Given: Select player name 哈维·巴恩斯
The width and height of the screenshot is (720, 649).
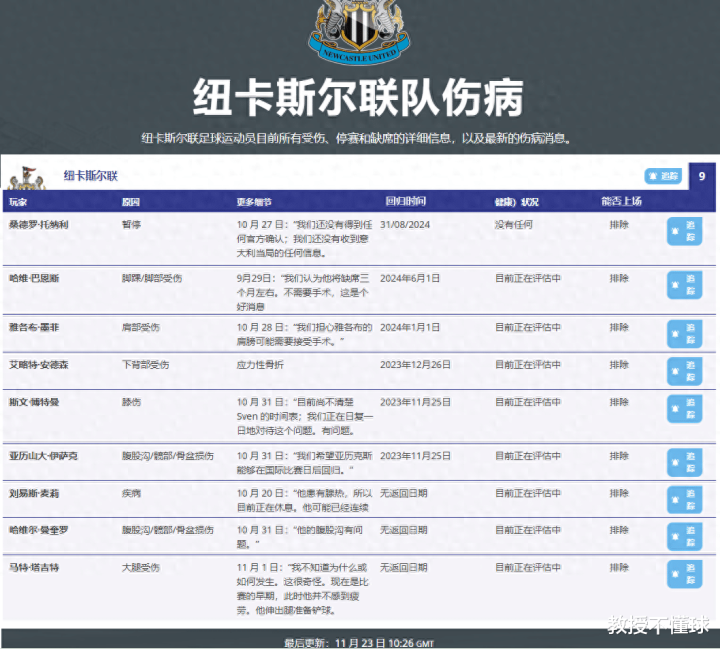Looking at the screenshot, I should tap(34, 278).
